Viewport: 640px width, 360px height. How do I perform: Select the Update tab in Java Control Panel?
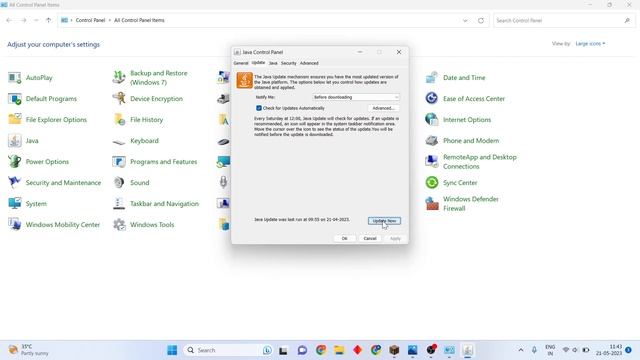coord(258,63)
